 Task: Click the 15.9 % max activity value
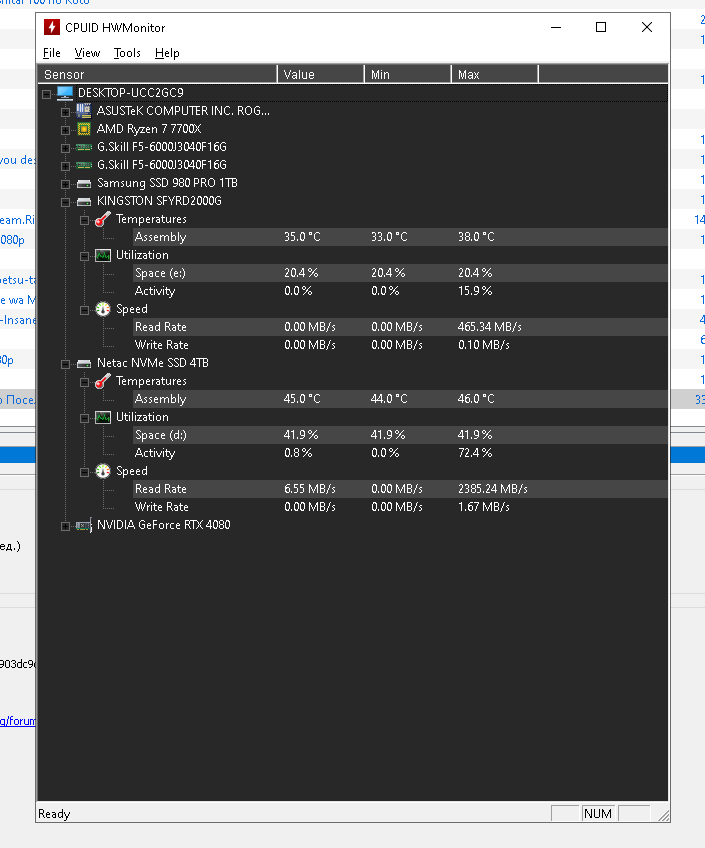coord(475,291)
